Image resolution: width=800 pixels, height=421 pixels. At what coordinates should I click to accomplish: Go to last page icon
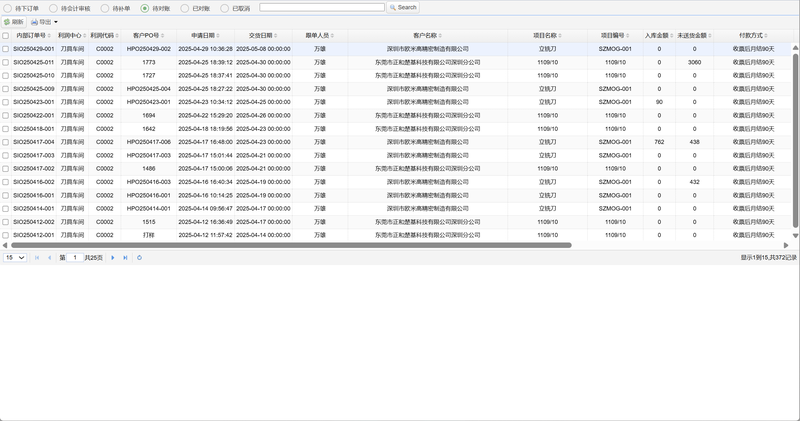coord(125,258)
